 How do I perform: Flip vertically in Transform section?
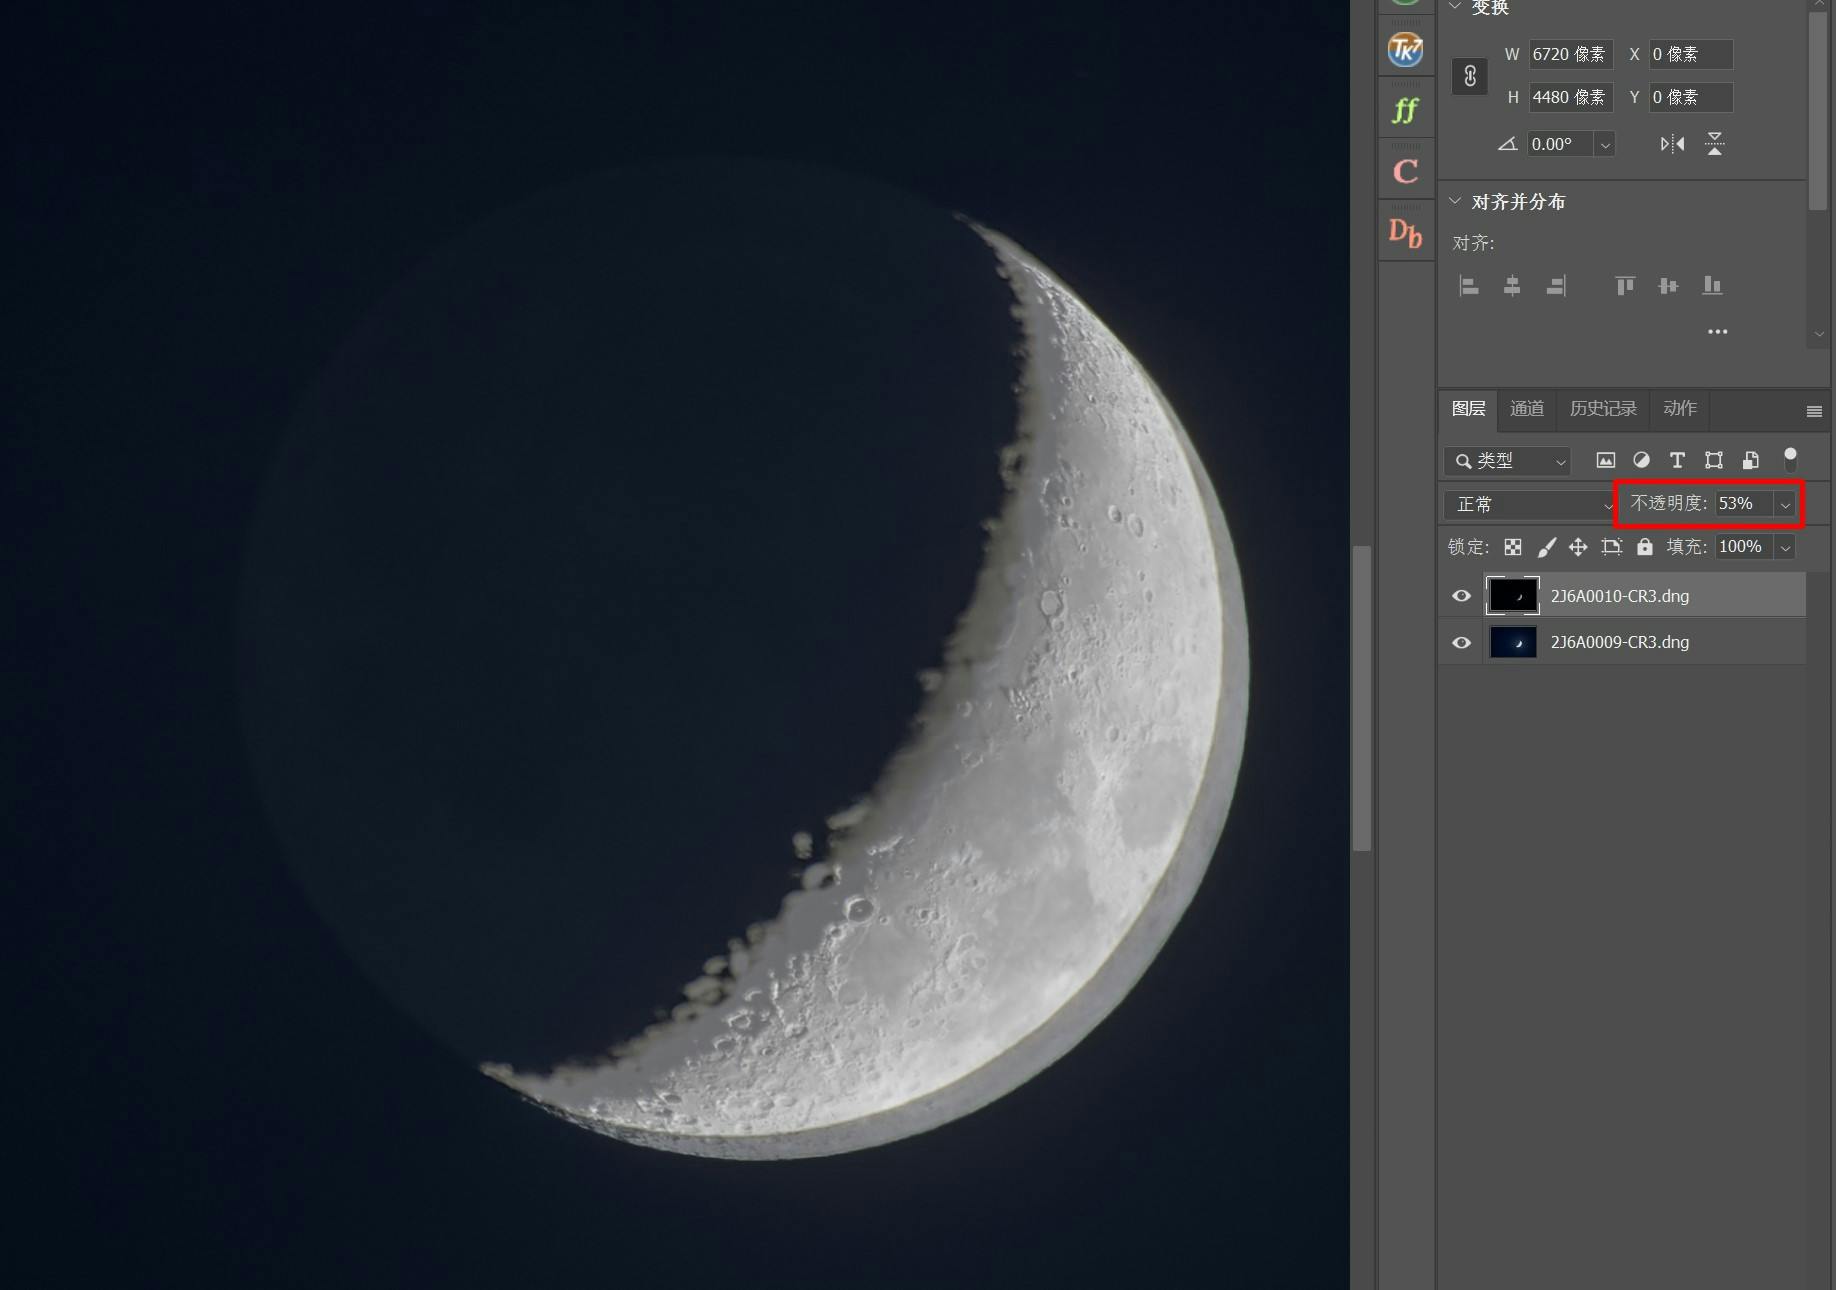(x=1715, y=144)
